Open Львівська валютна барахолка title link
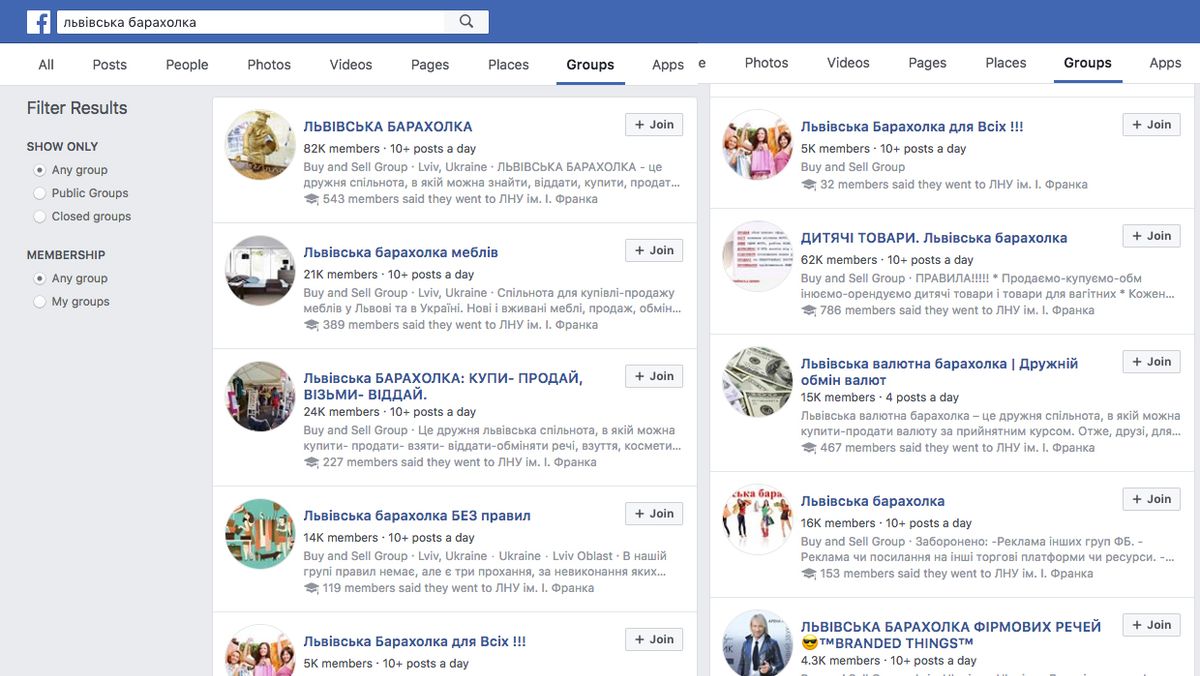Screen dimensions: 1200x676 (x=939, y=372)
